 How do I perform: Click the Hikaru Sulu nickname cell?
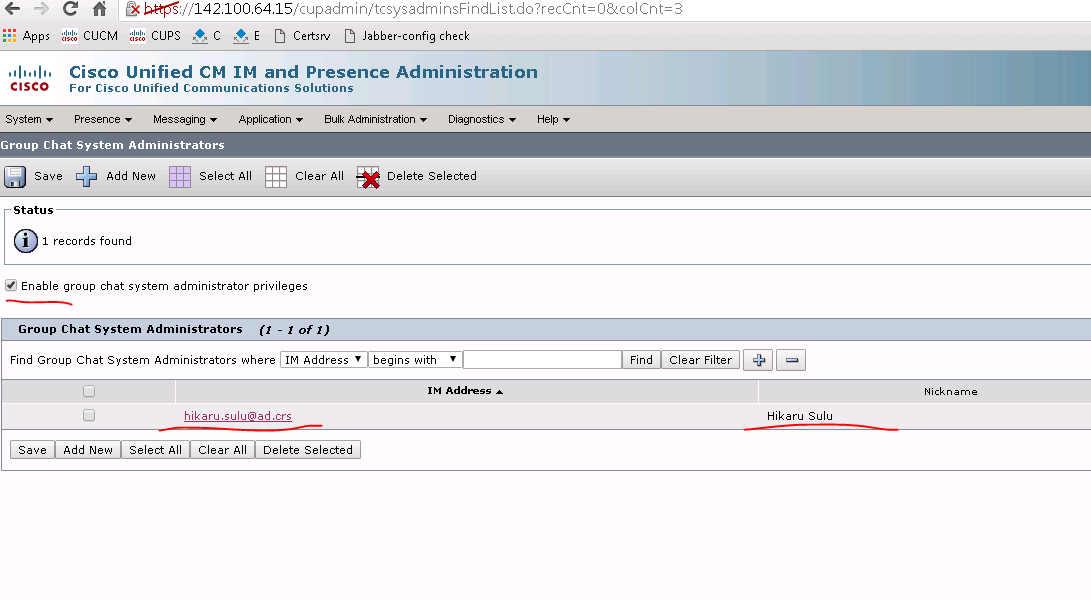pos(799,416)
